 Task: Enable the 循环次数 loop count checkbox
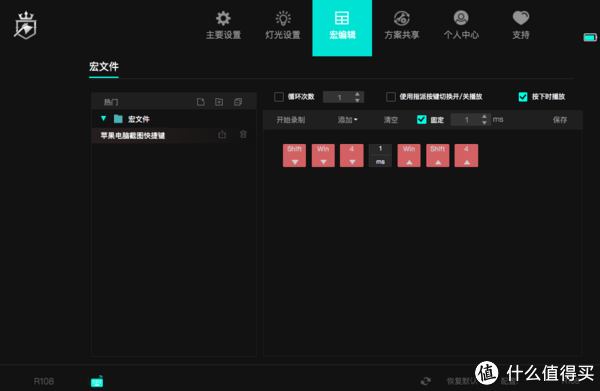tap(279, 97)
